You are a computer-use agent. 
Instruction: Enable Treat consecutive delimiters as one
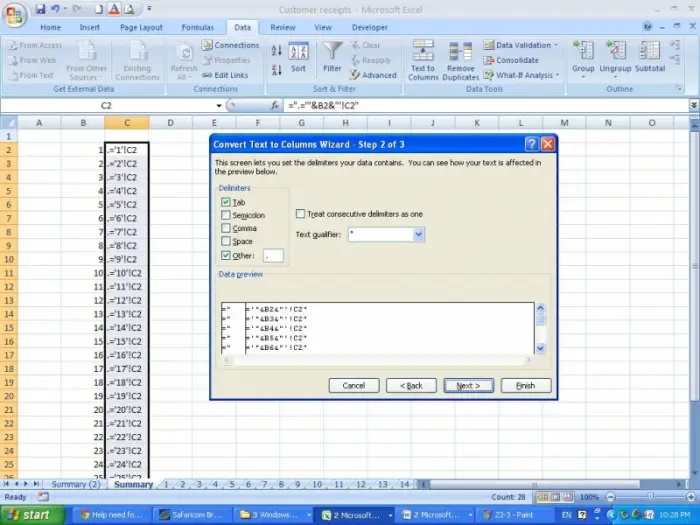pos(300,214)
